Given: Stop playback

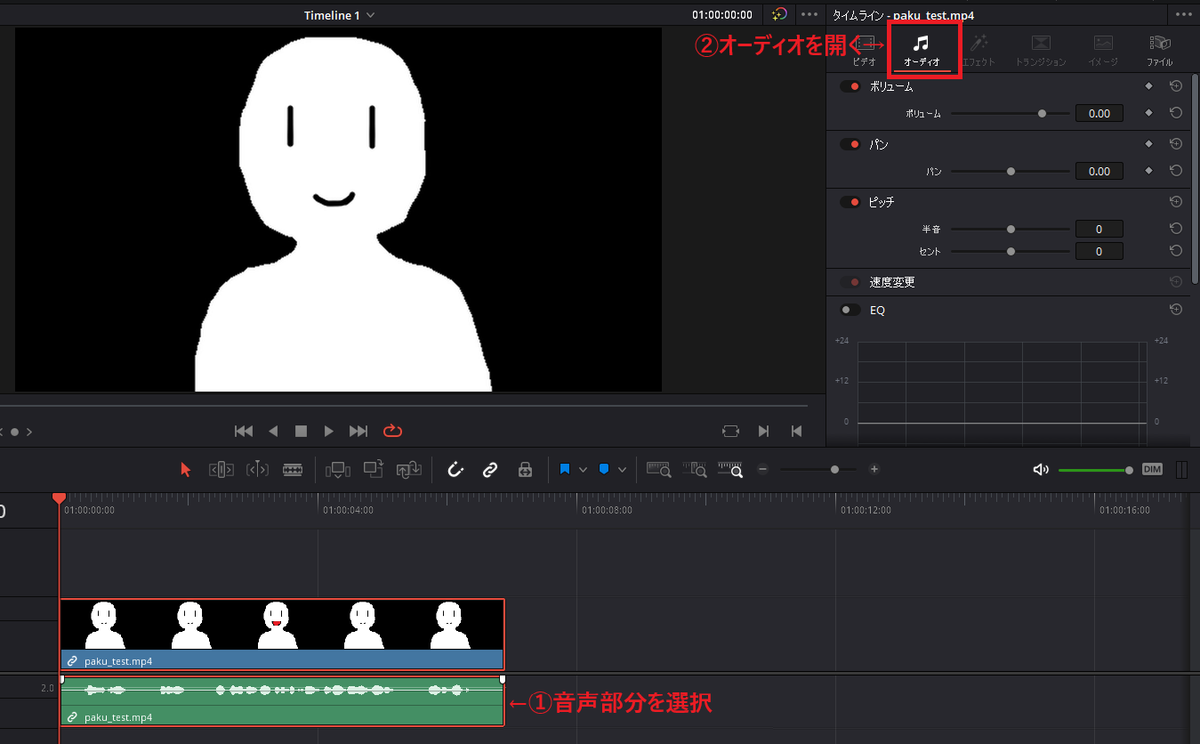Looking at the screenshot, I should pyautogui.click(x=301, y=431).
